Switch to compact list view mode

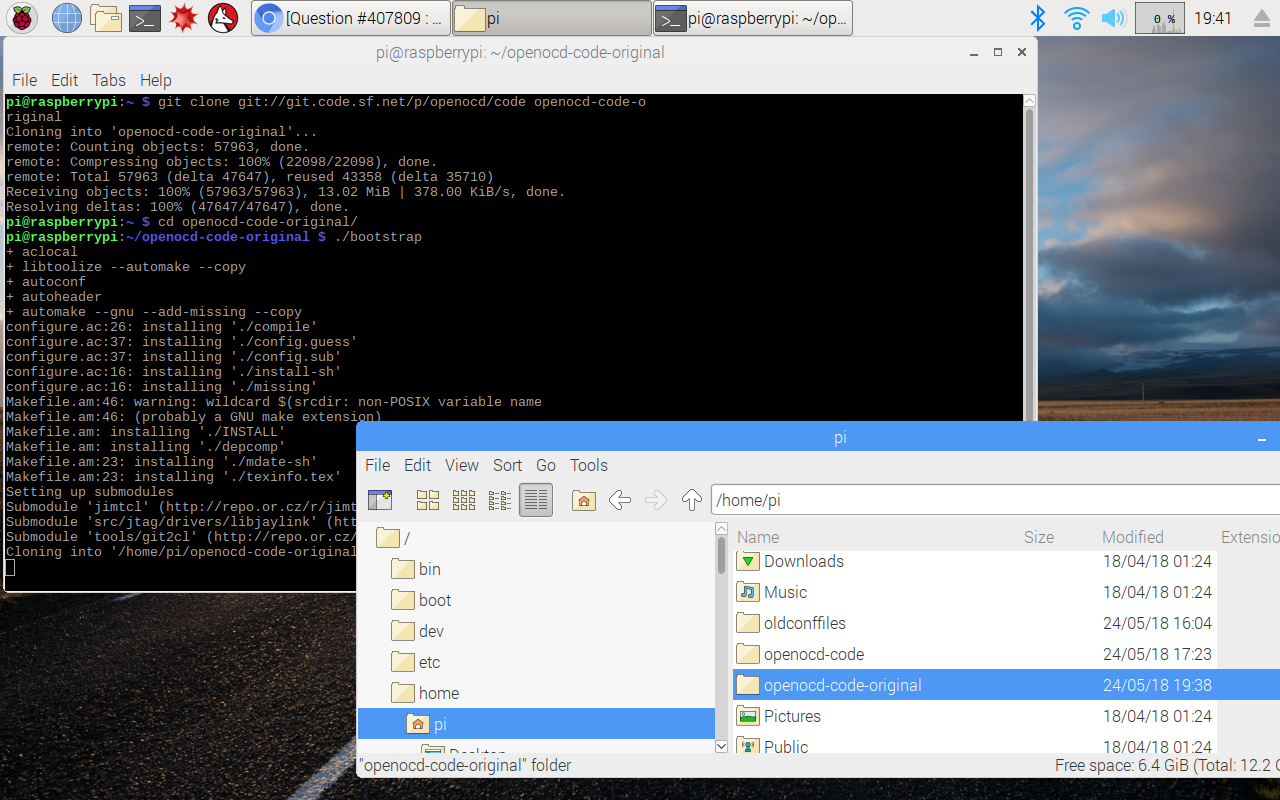[x=500, y=500]
